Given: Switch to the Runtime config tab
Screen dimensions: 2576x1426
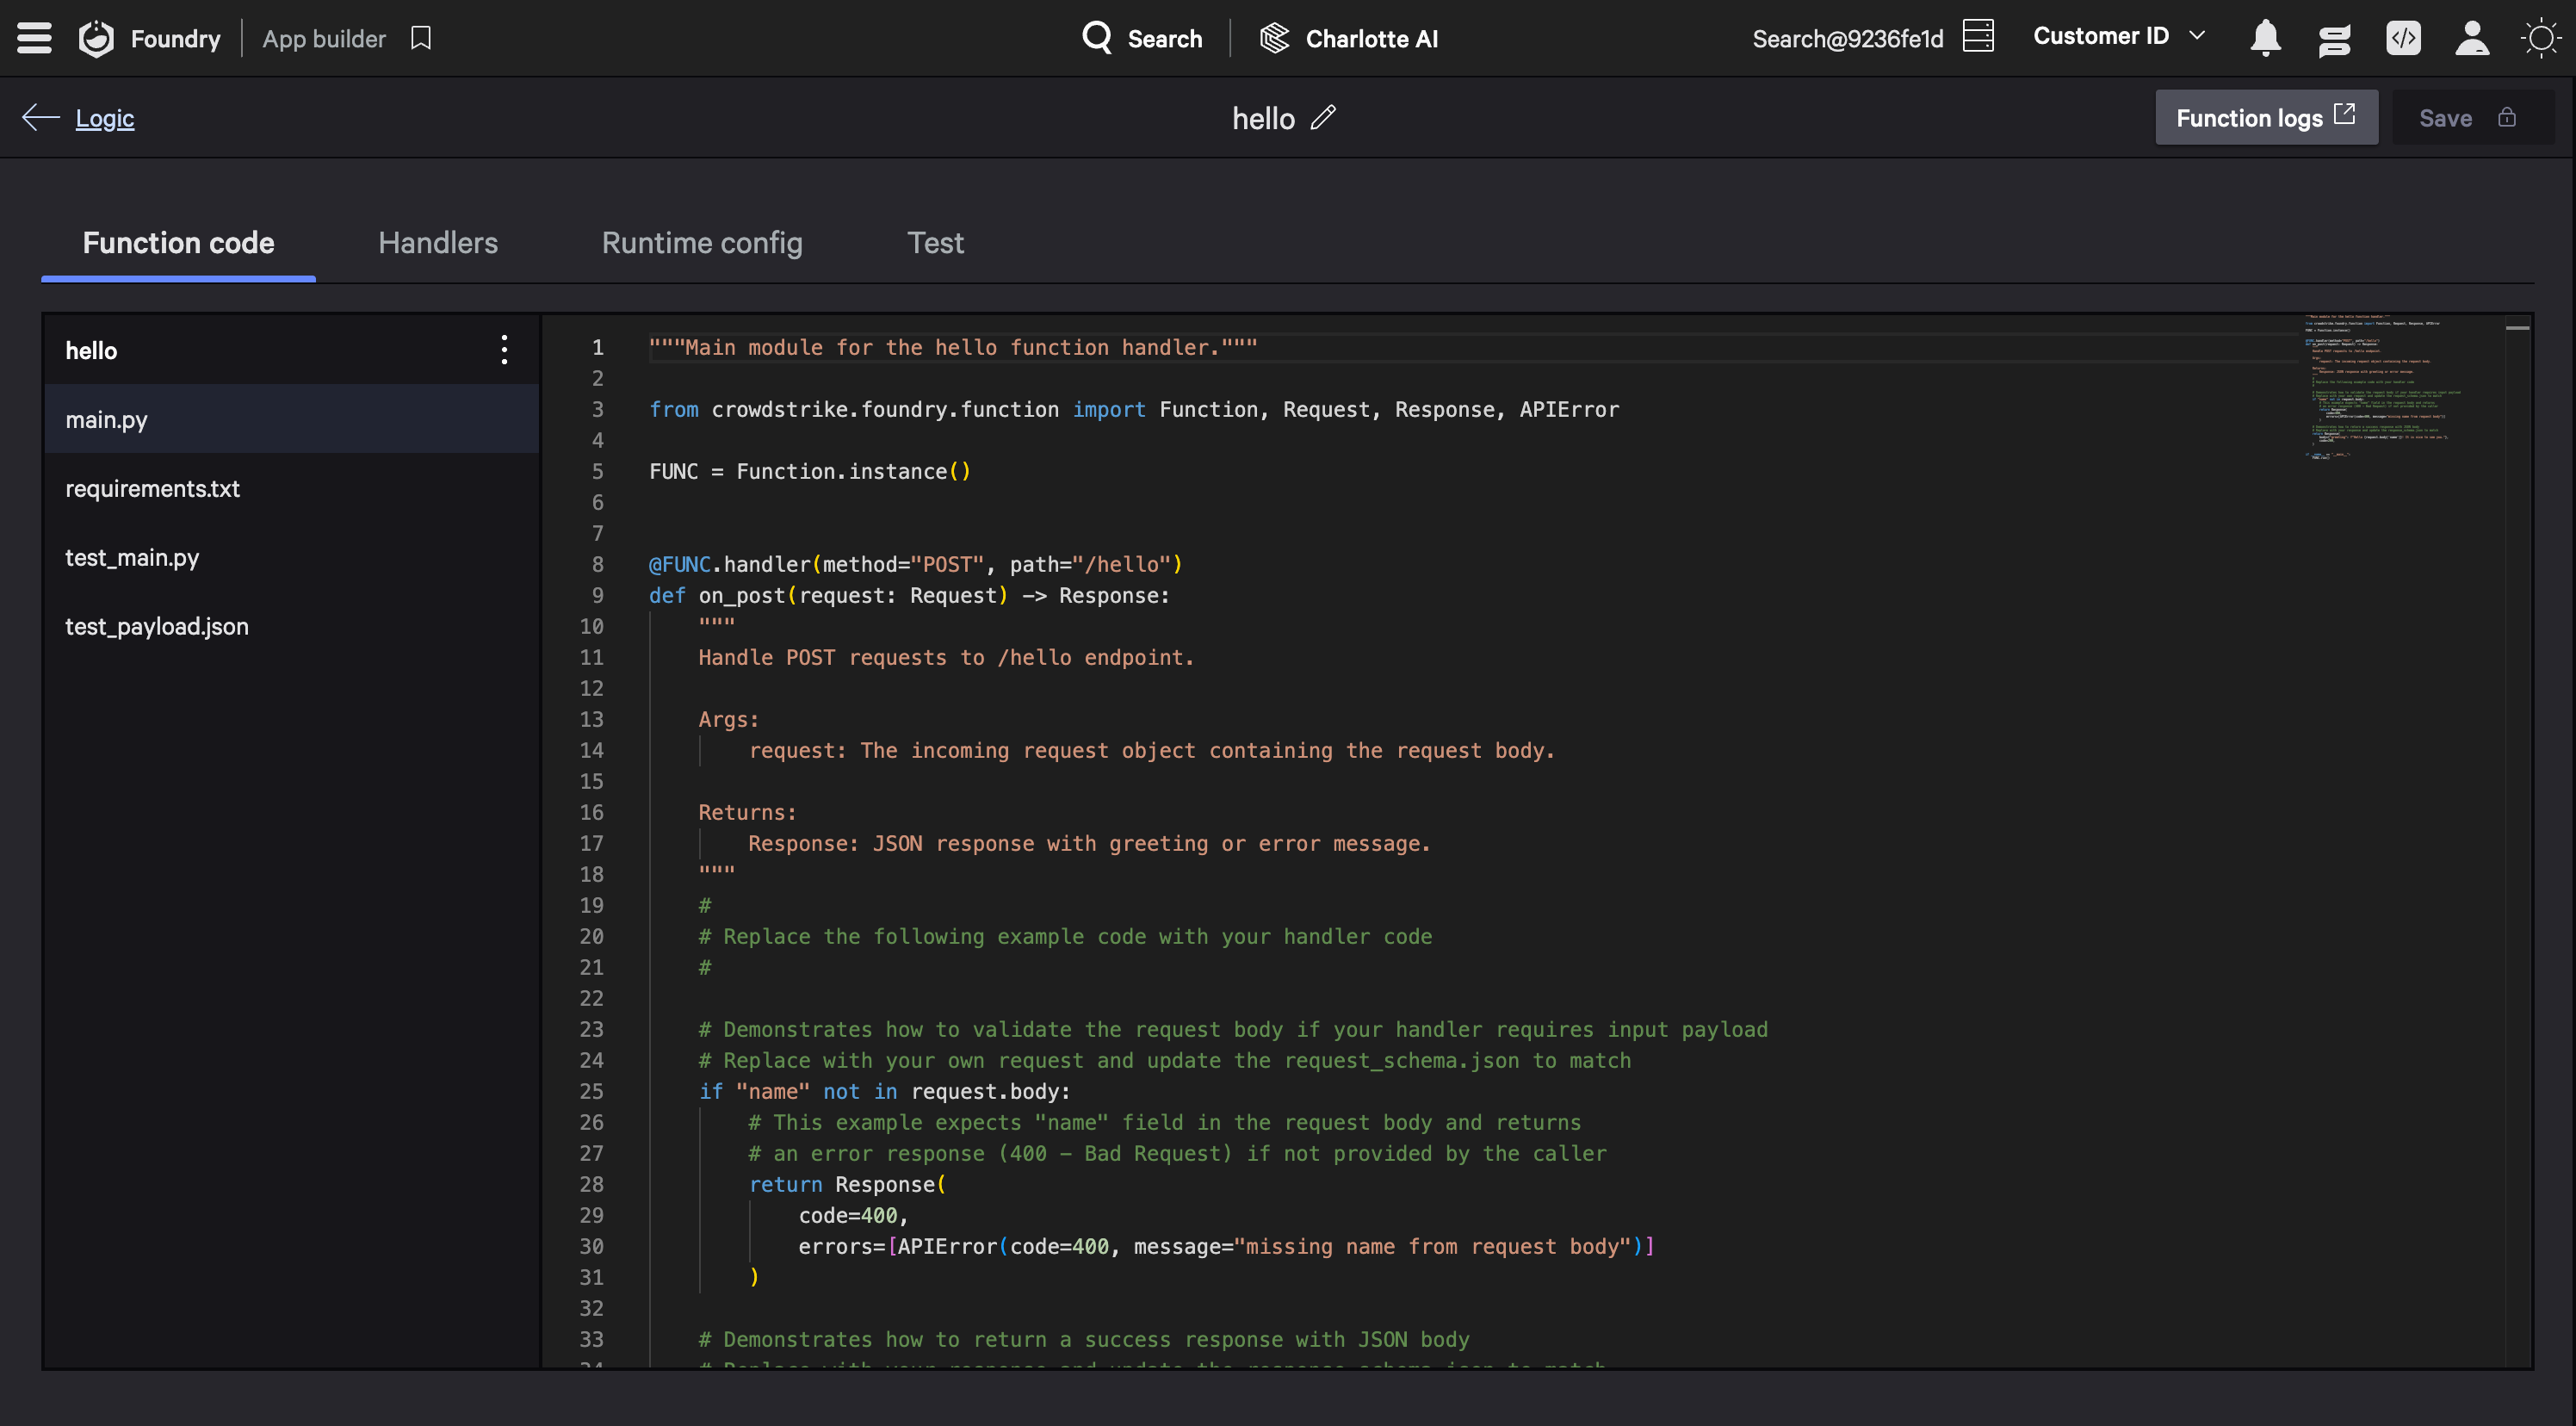Looking at the screenshot, I should pyautogui.click(x=701, y=243).
